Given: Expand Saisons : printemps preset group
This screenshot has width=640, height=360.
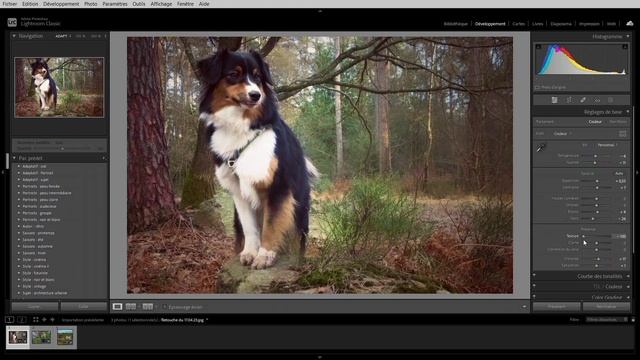Looking at the screenshot, I should coord(19,233).
